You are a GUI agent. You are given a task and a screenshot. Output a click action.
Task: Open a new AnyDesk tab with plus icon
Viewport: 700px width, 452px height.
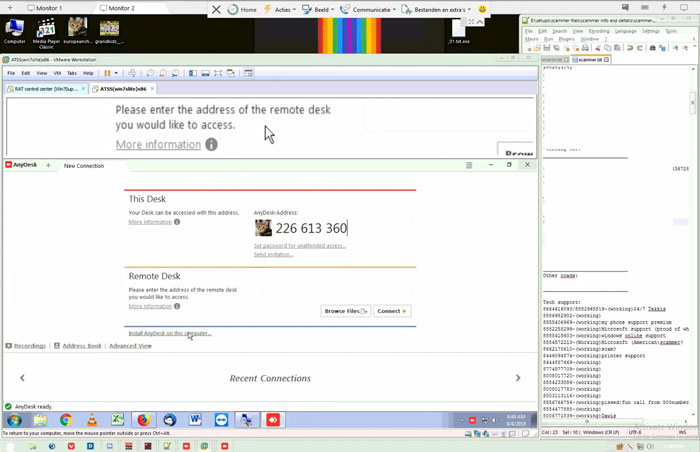48,165
